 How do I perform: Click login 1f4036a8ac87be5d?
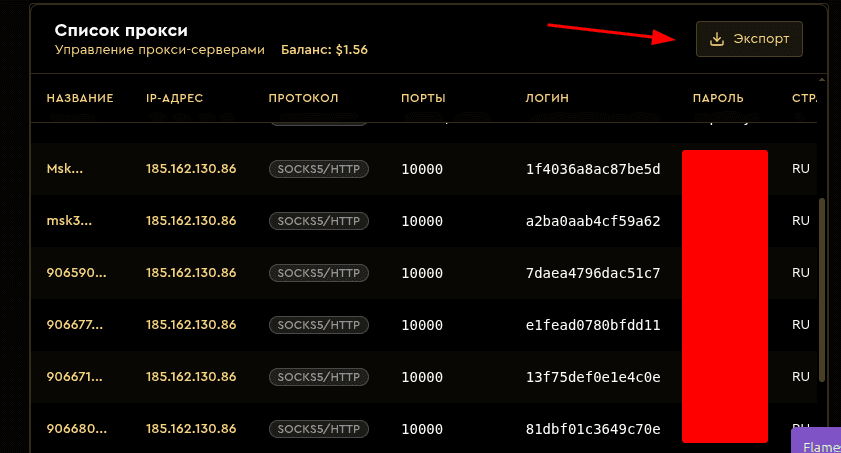(593, 169)
